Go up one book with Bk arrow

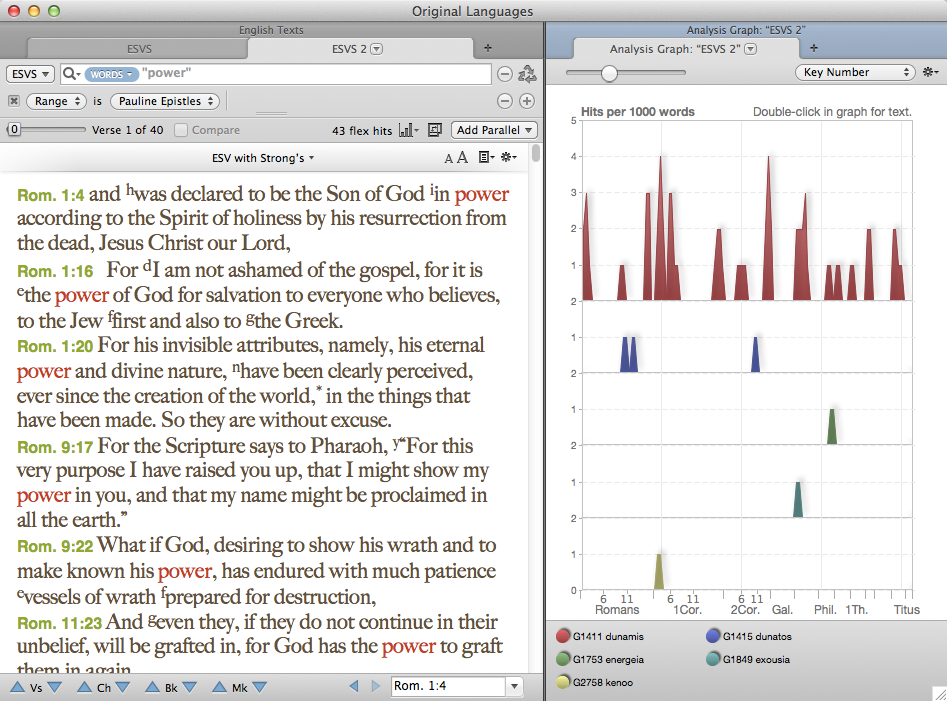click(x=153, y=687)
